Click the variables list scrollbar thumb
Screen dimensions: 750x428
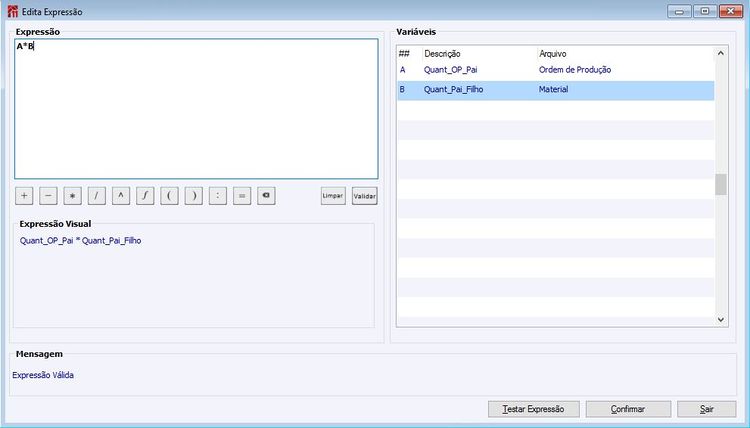tap(721, 185)
